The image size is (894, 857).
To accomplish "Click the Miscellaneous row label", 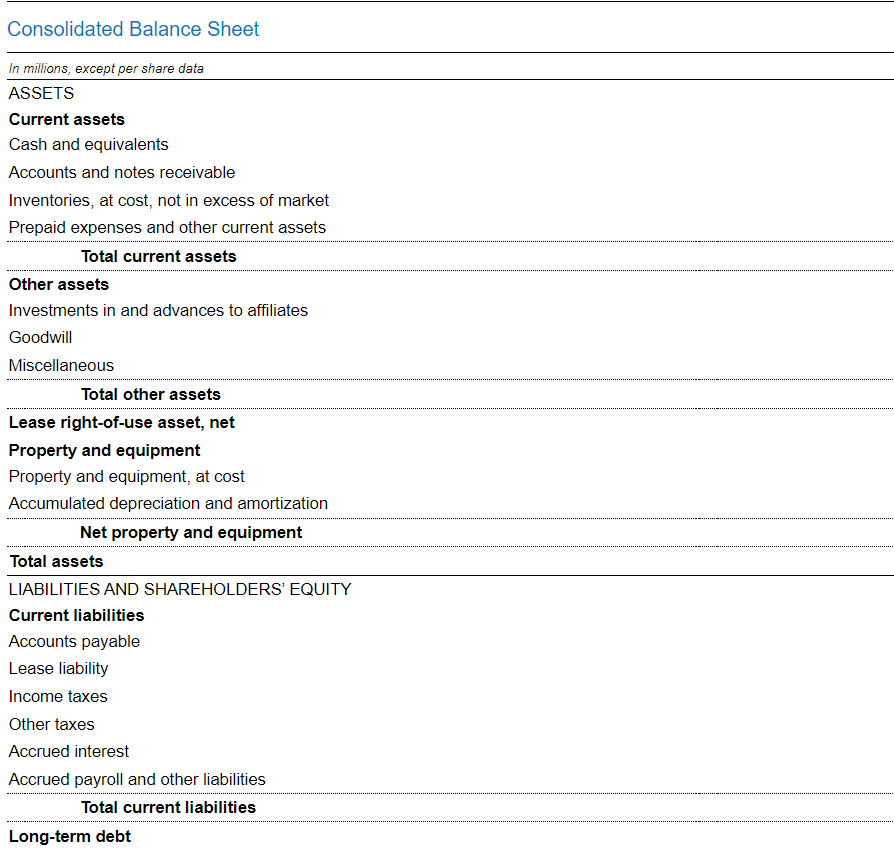I will coord(61,366).
